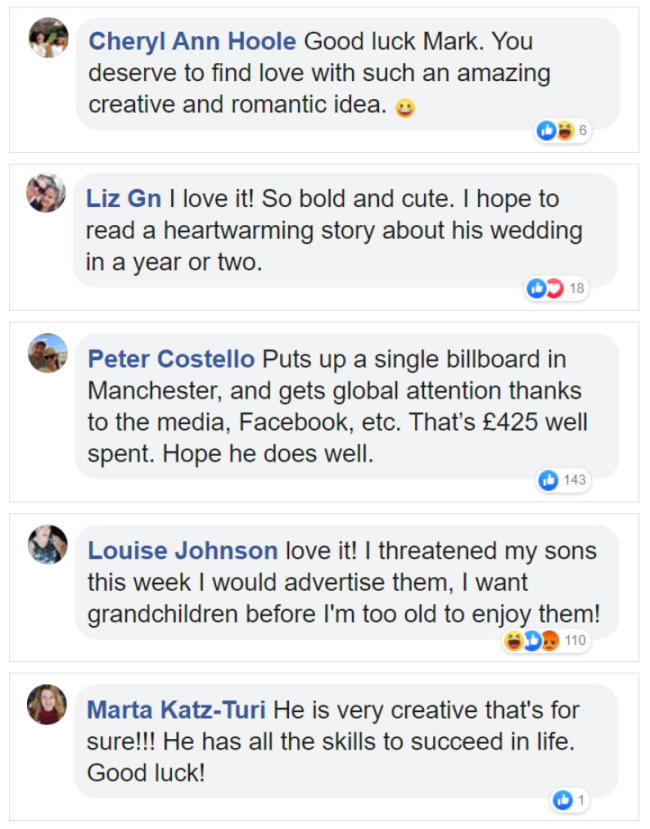The image size is (650, 829).
Task: Show the 18 reactions on Liz's comment
Action: (556, 289)
